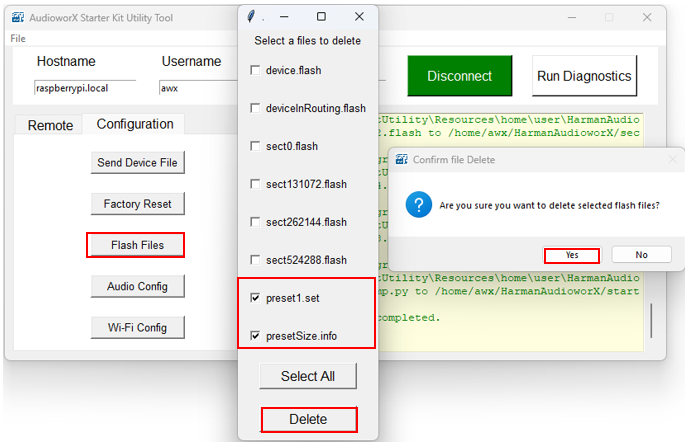Click the Factory Reset button

pyautogui.click(x=138, y=204)
